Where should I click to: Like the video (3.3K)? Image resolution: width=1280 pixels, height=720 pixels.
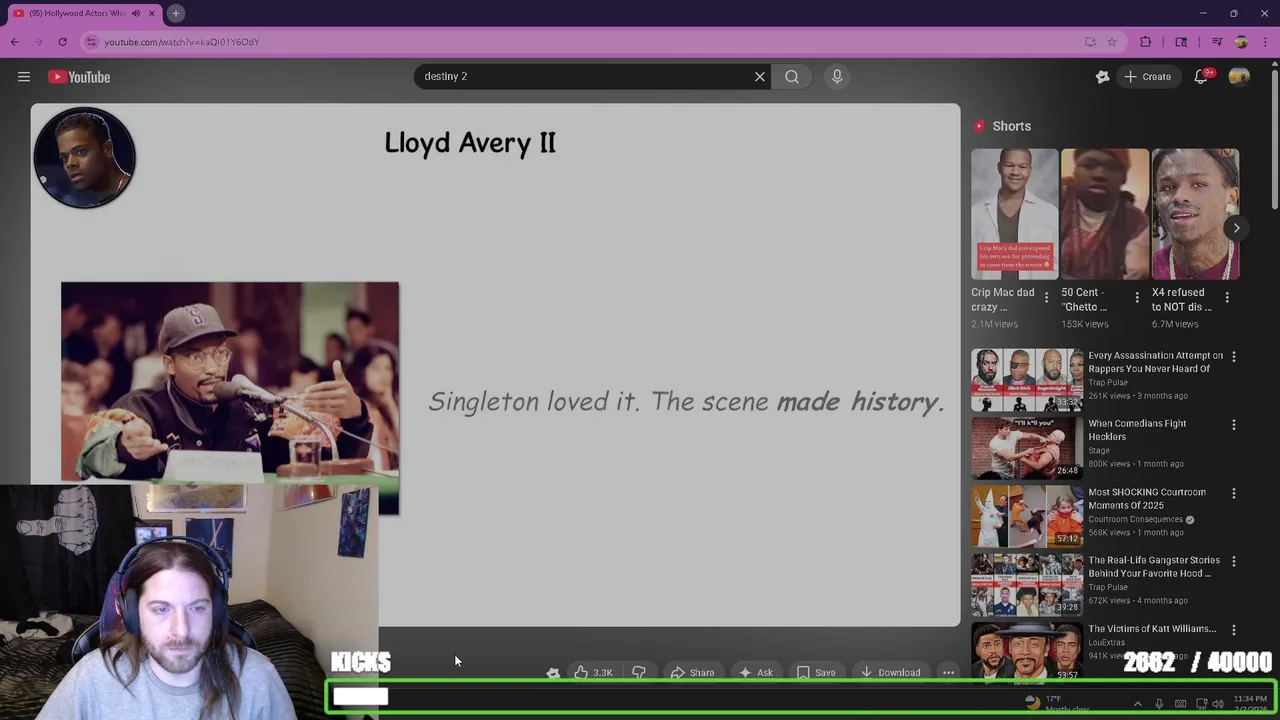(594, 673)
